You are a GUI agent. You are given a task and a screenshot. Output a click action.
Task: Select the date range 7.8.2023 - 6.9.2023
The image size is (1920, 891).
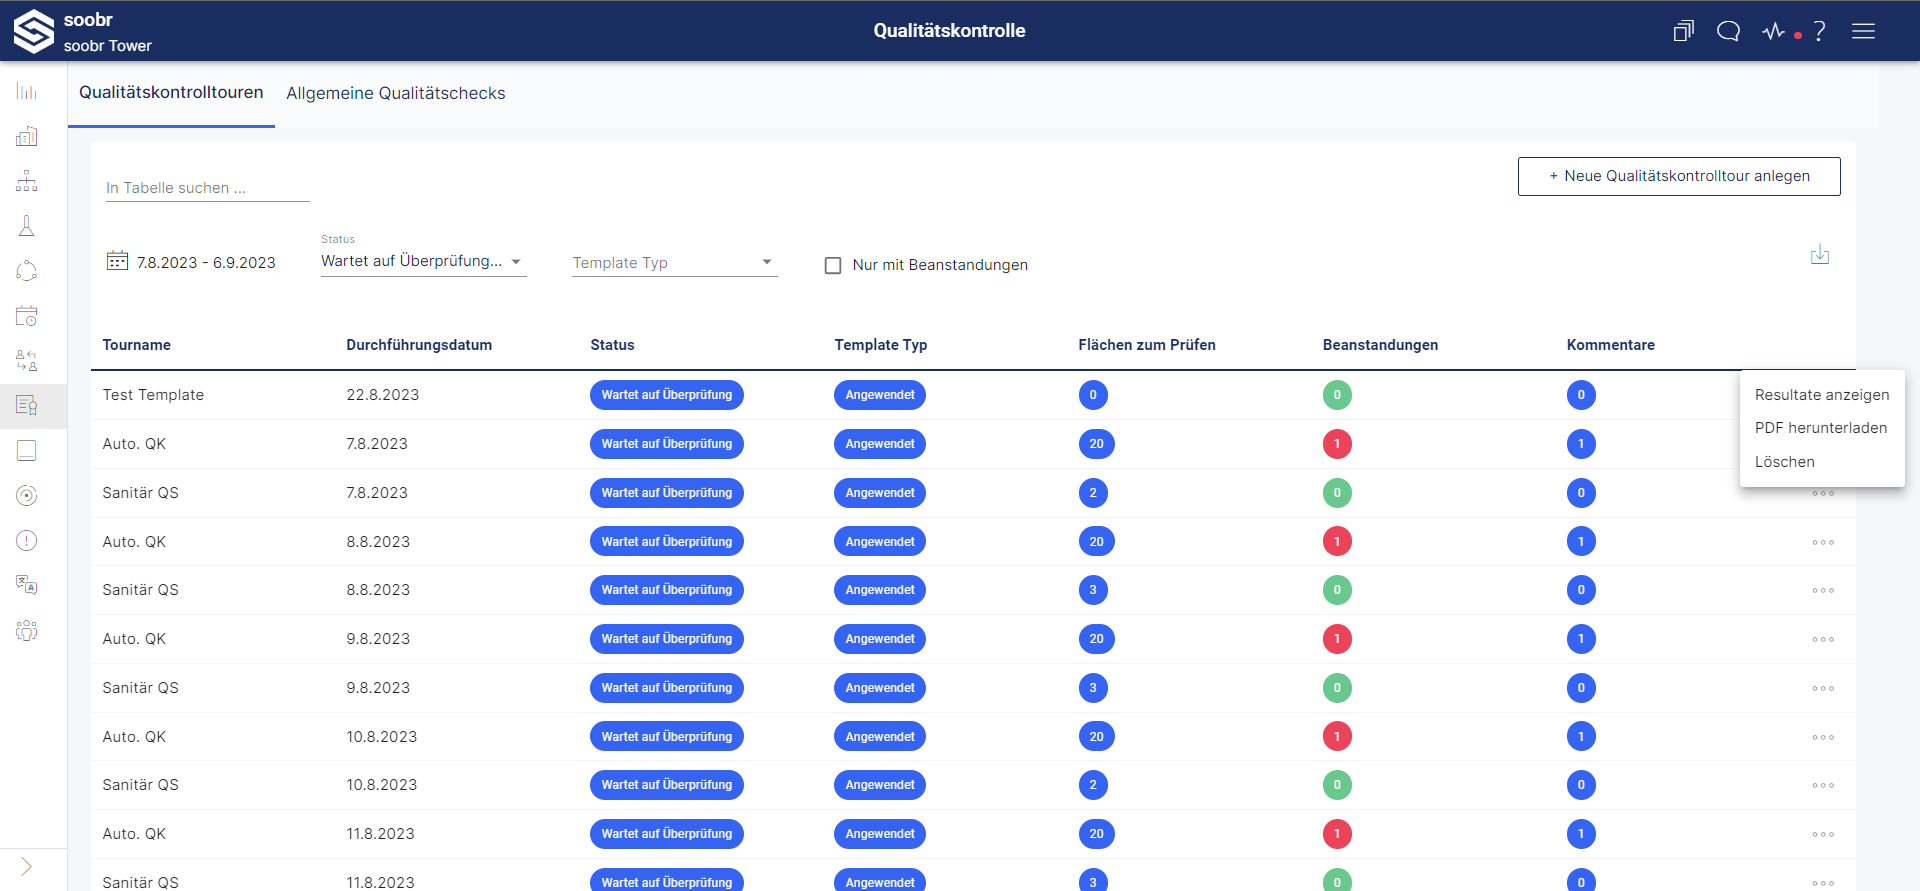(206, 263)
